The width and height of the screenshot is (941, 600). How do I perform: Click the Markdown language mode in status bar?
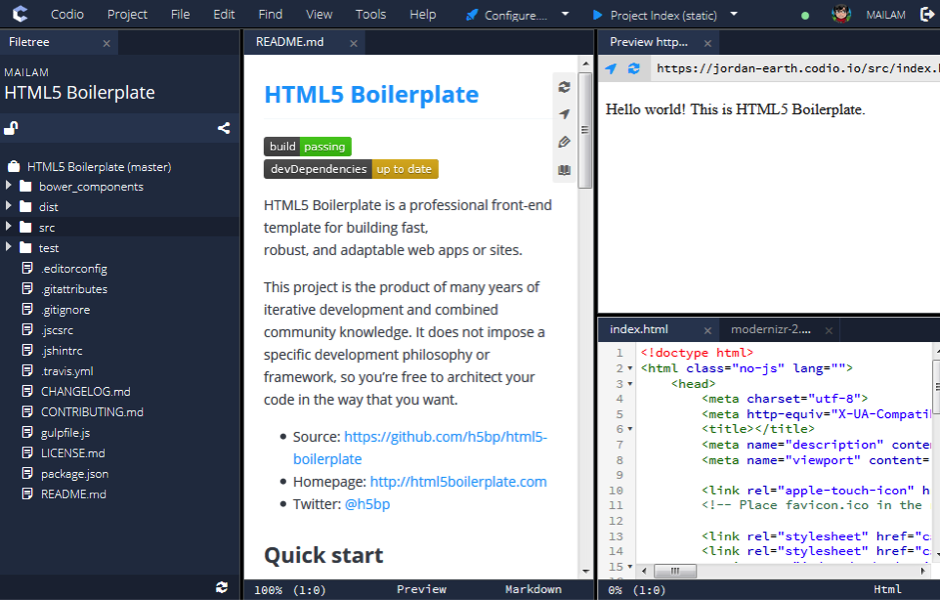point(533,590)
